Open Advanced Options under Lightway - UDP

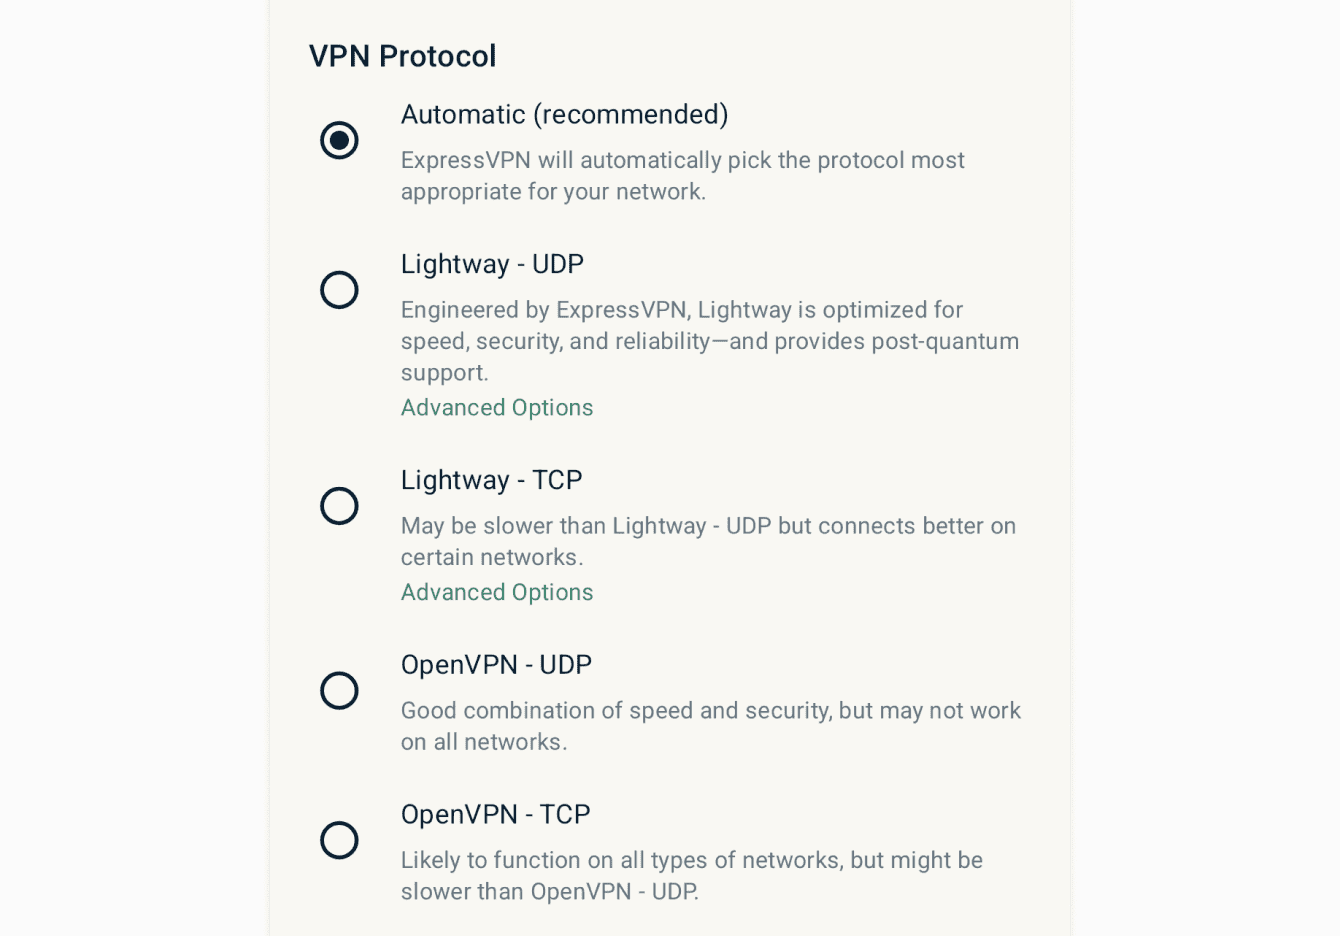pos(497,408)
